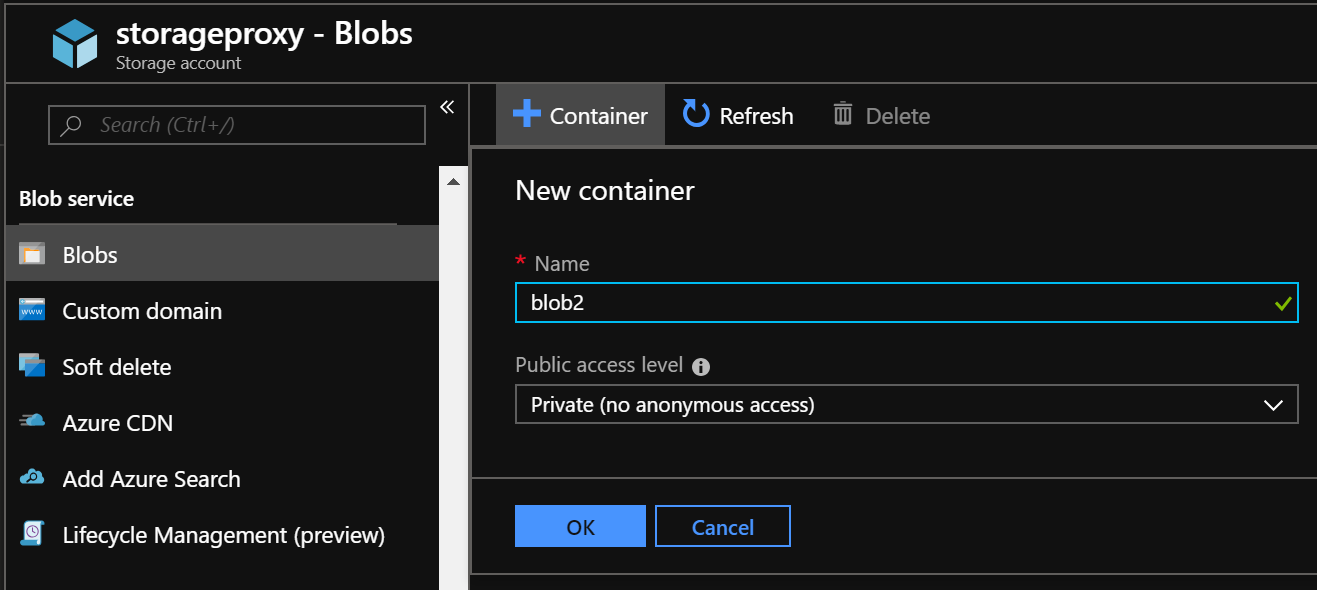Click the Public access level info icon
This screenshot has width=1317, height=590.
coord(701,366)
